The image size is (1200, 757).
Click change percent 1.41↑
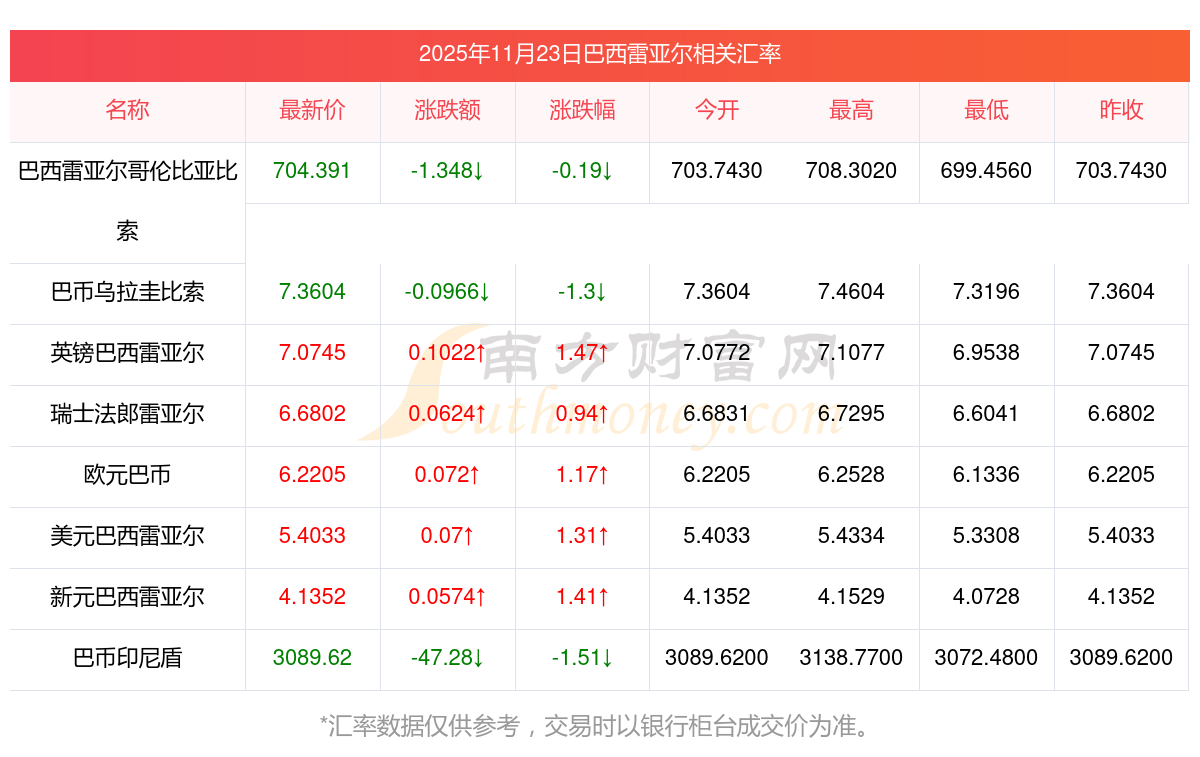(582, 597)
